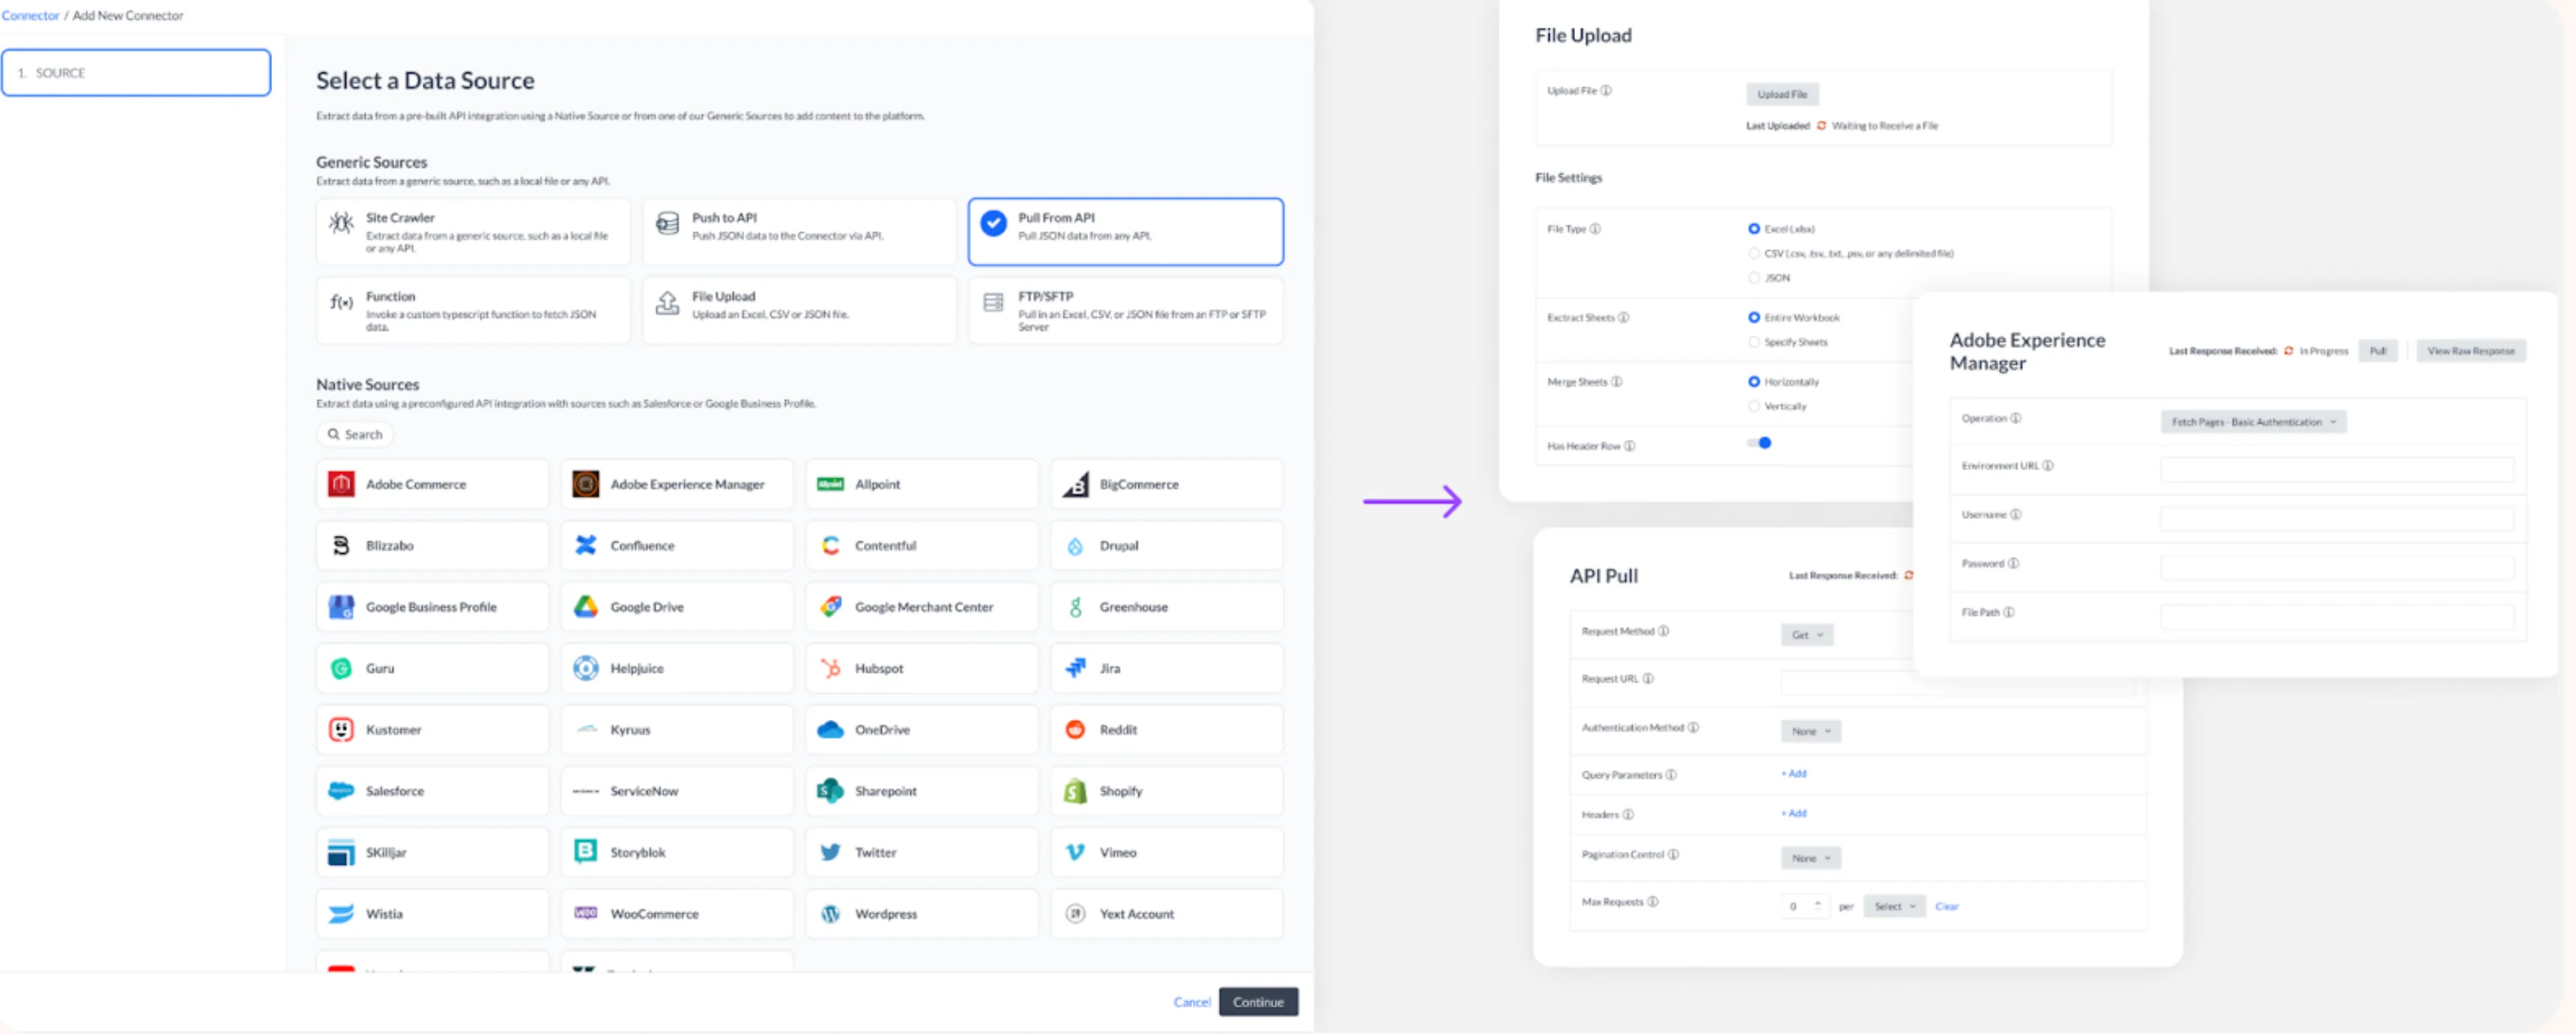The width and height of the screenshot is (2576, 1034).
Task: Click the Environment URL input field
Action: click(2337, 470)
